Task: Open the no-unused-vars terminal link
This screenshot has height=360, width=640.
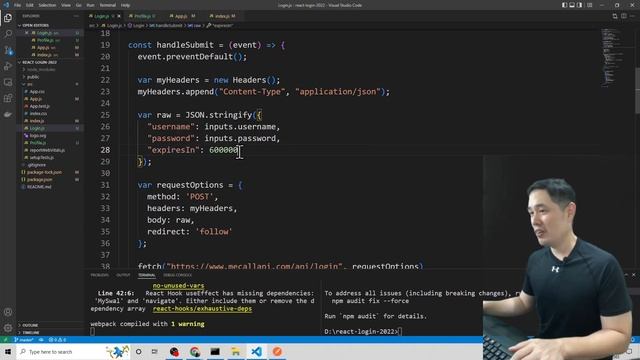Action: (178, 286)
